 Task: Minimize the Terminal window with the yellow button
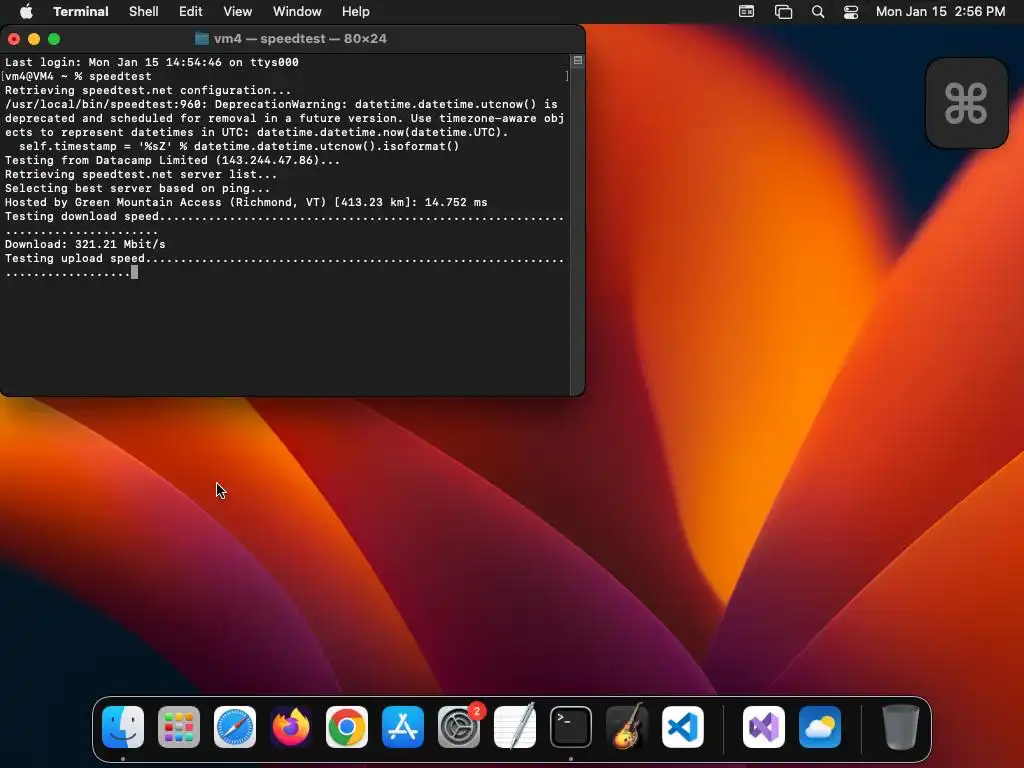[34, 39]
